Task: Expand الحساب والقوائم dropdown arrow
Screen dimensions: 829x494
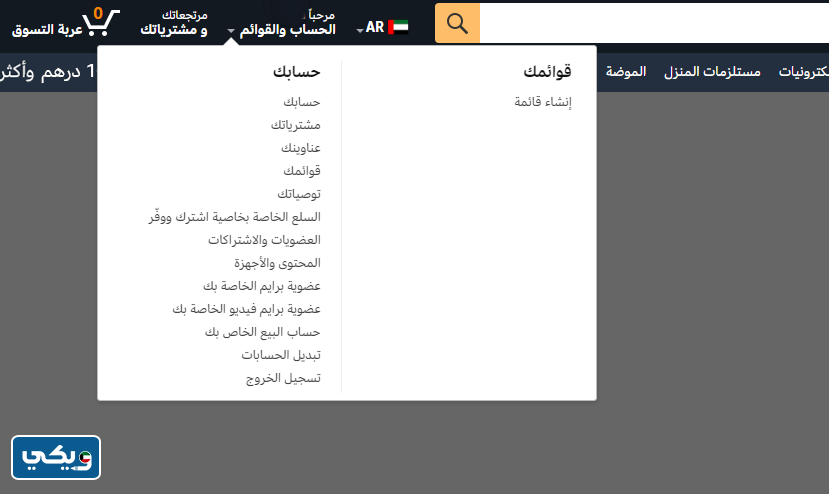Action: pos(231,31)
